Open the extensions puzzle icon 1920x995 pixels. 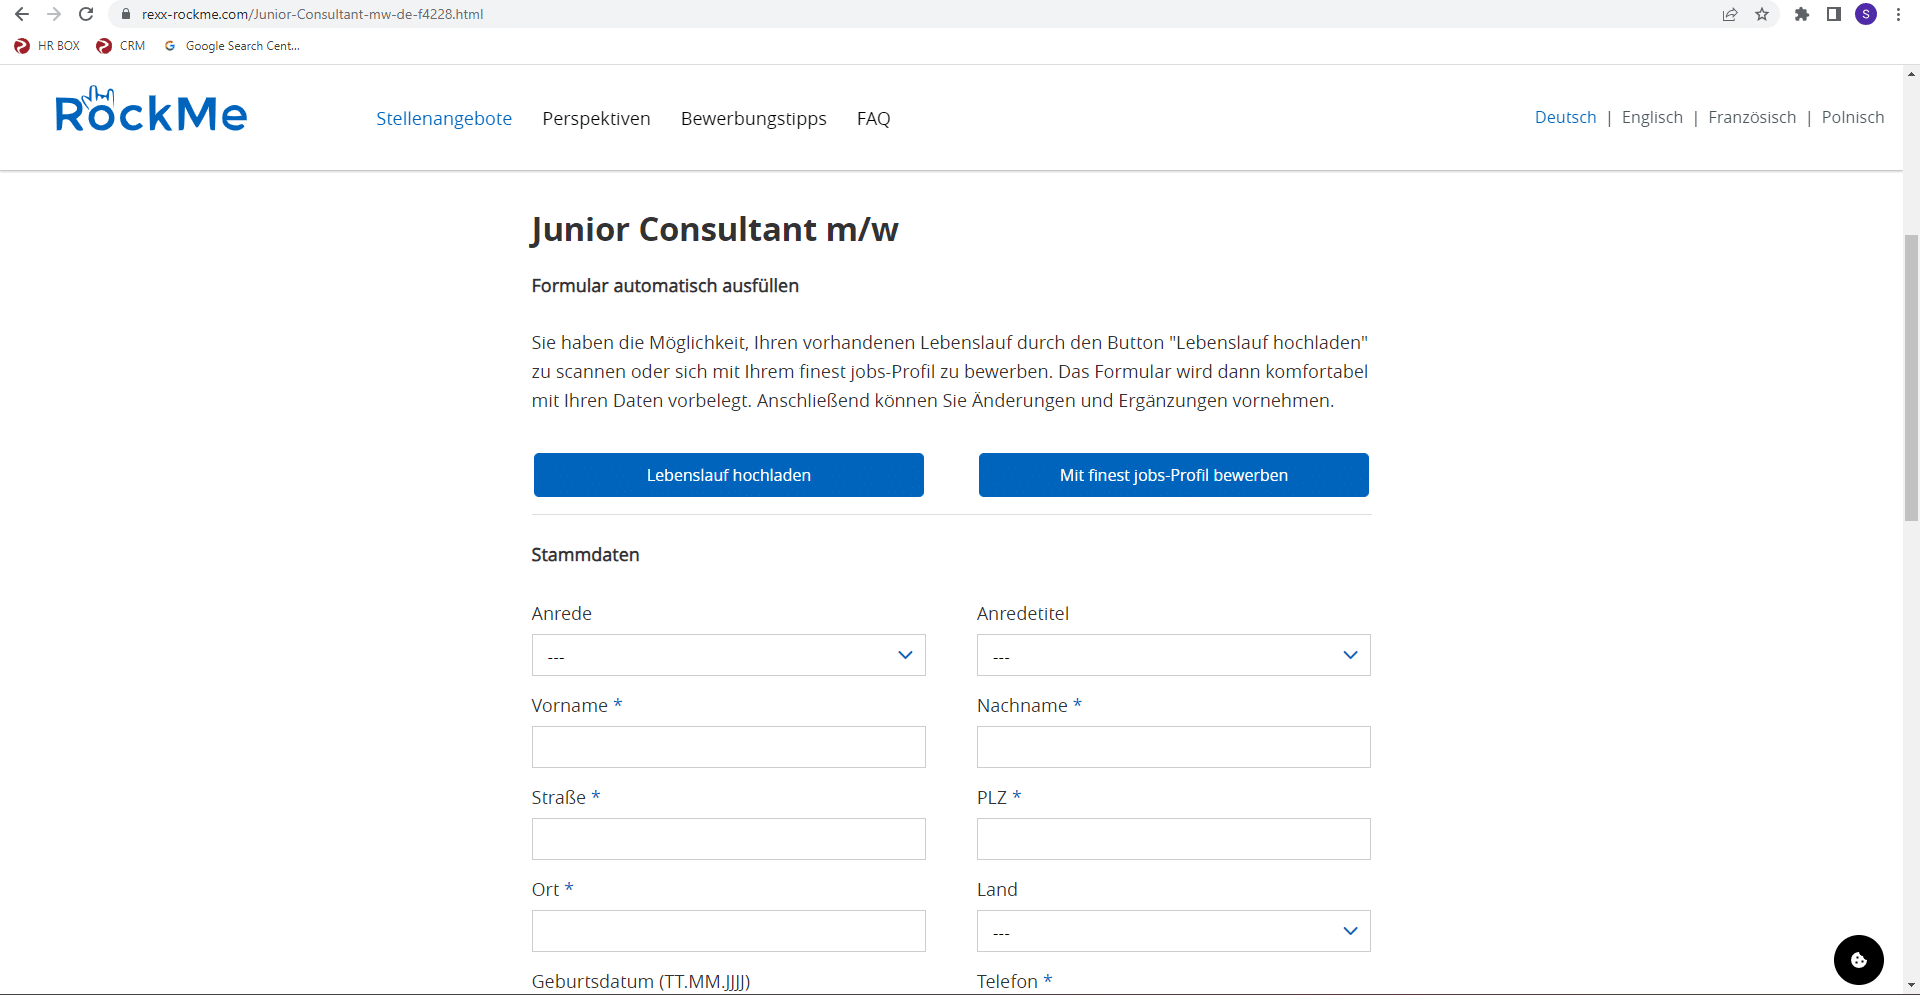pyautogui.click(x=1801, y=14)
